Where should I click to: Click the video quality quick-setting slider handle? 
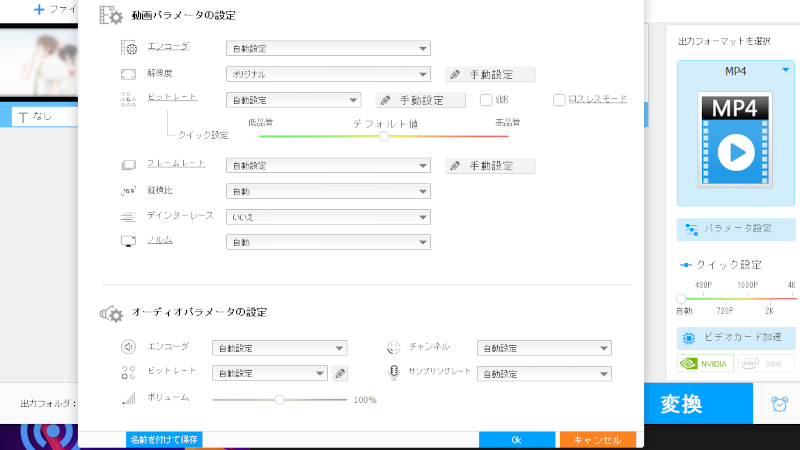coord(383,136)
